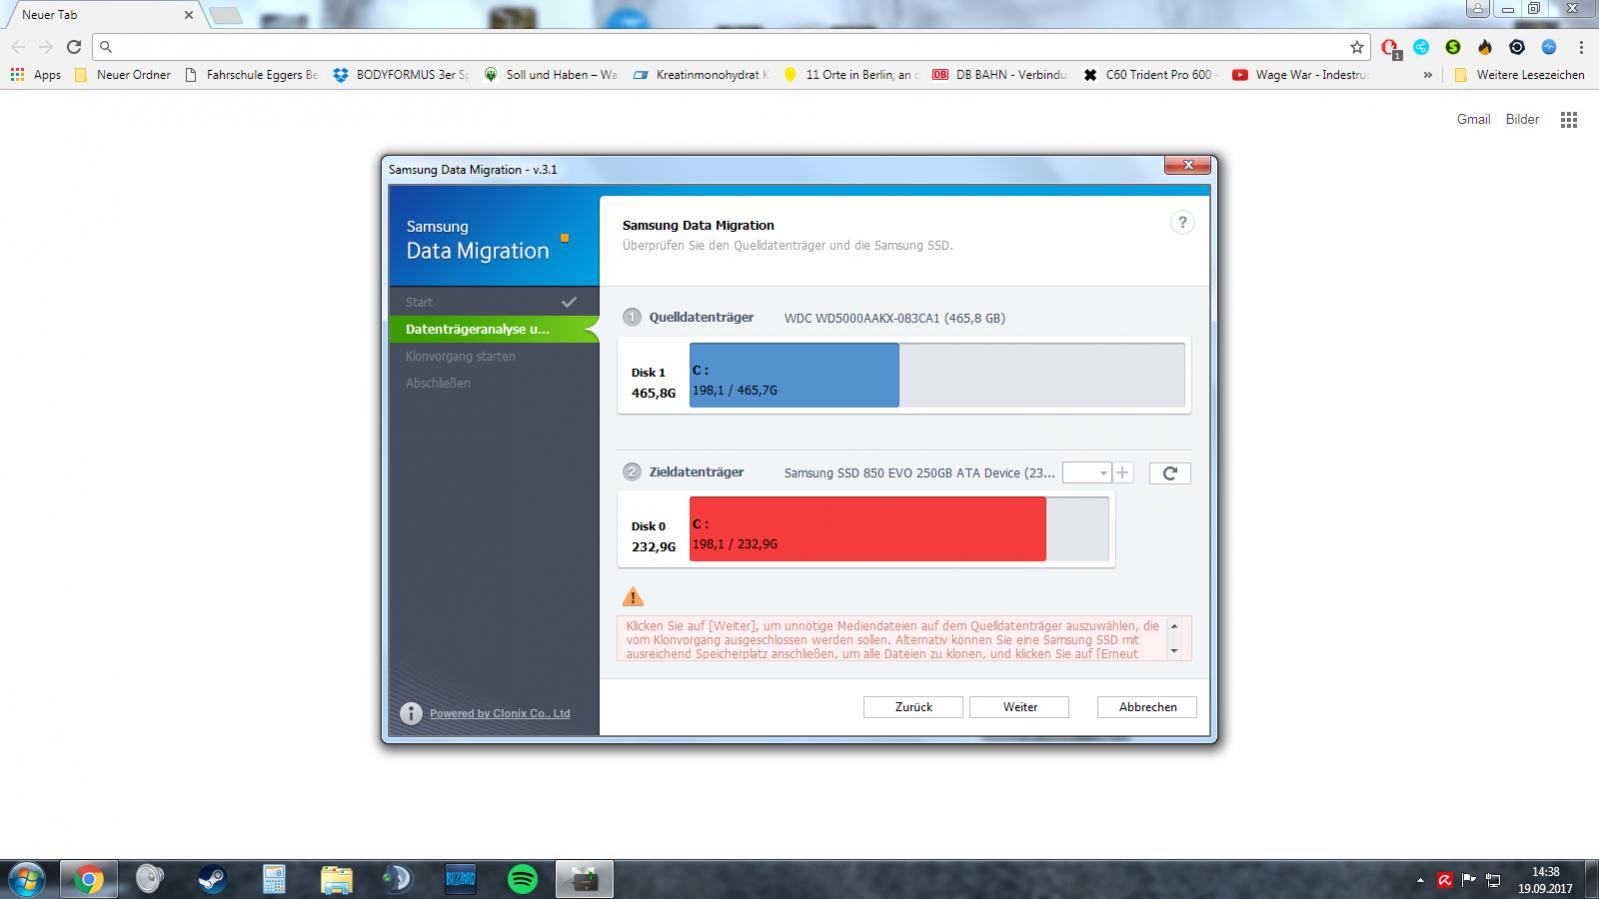Open Spotify from the taskbar
This screenshot has height=899, width=1599.
[522, 879]
